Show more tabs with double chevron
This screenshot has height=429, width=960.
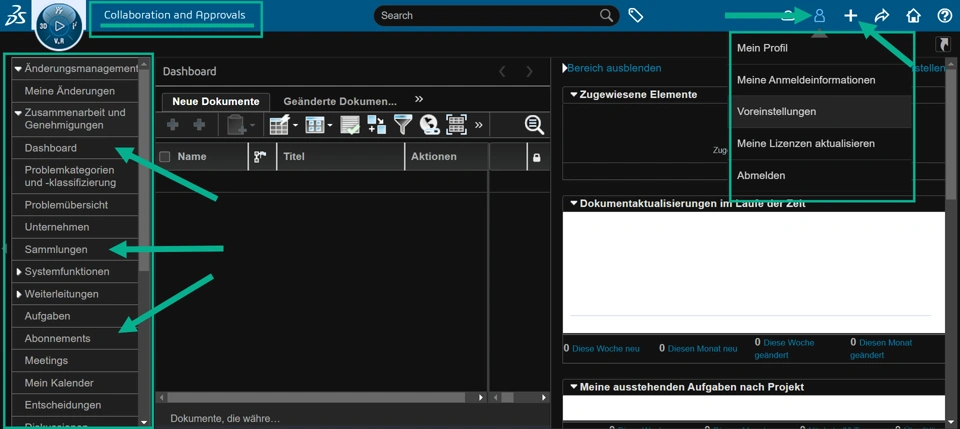(x=419, y=99)
